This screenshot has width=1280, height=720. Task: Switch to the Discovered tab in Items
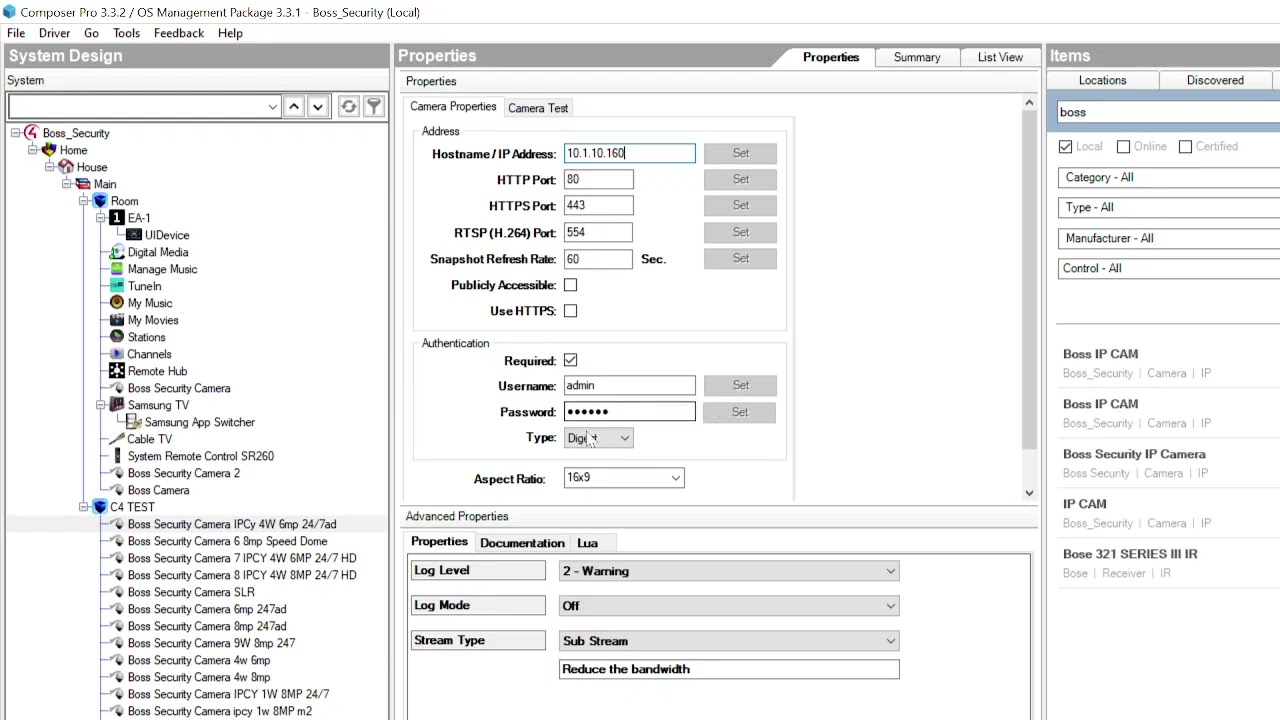(x=1215, y=80)
